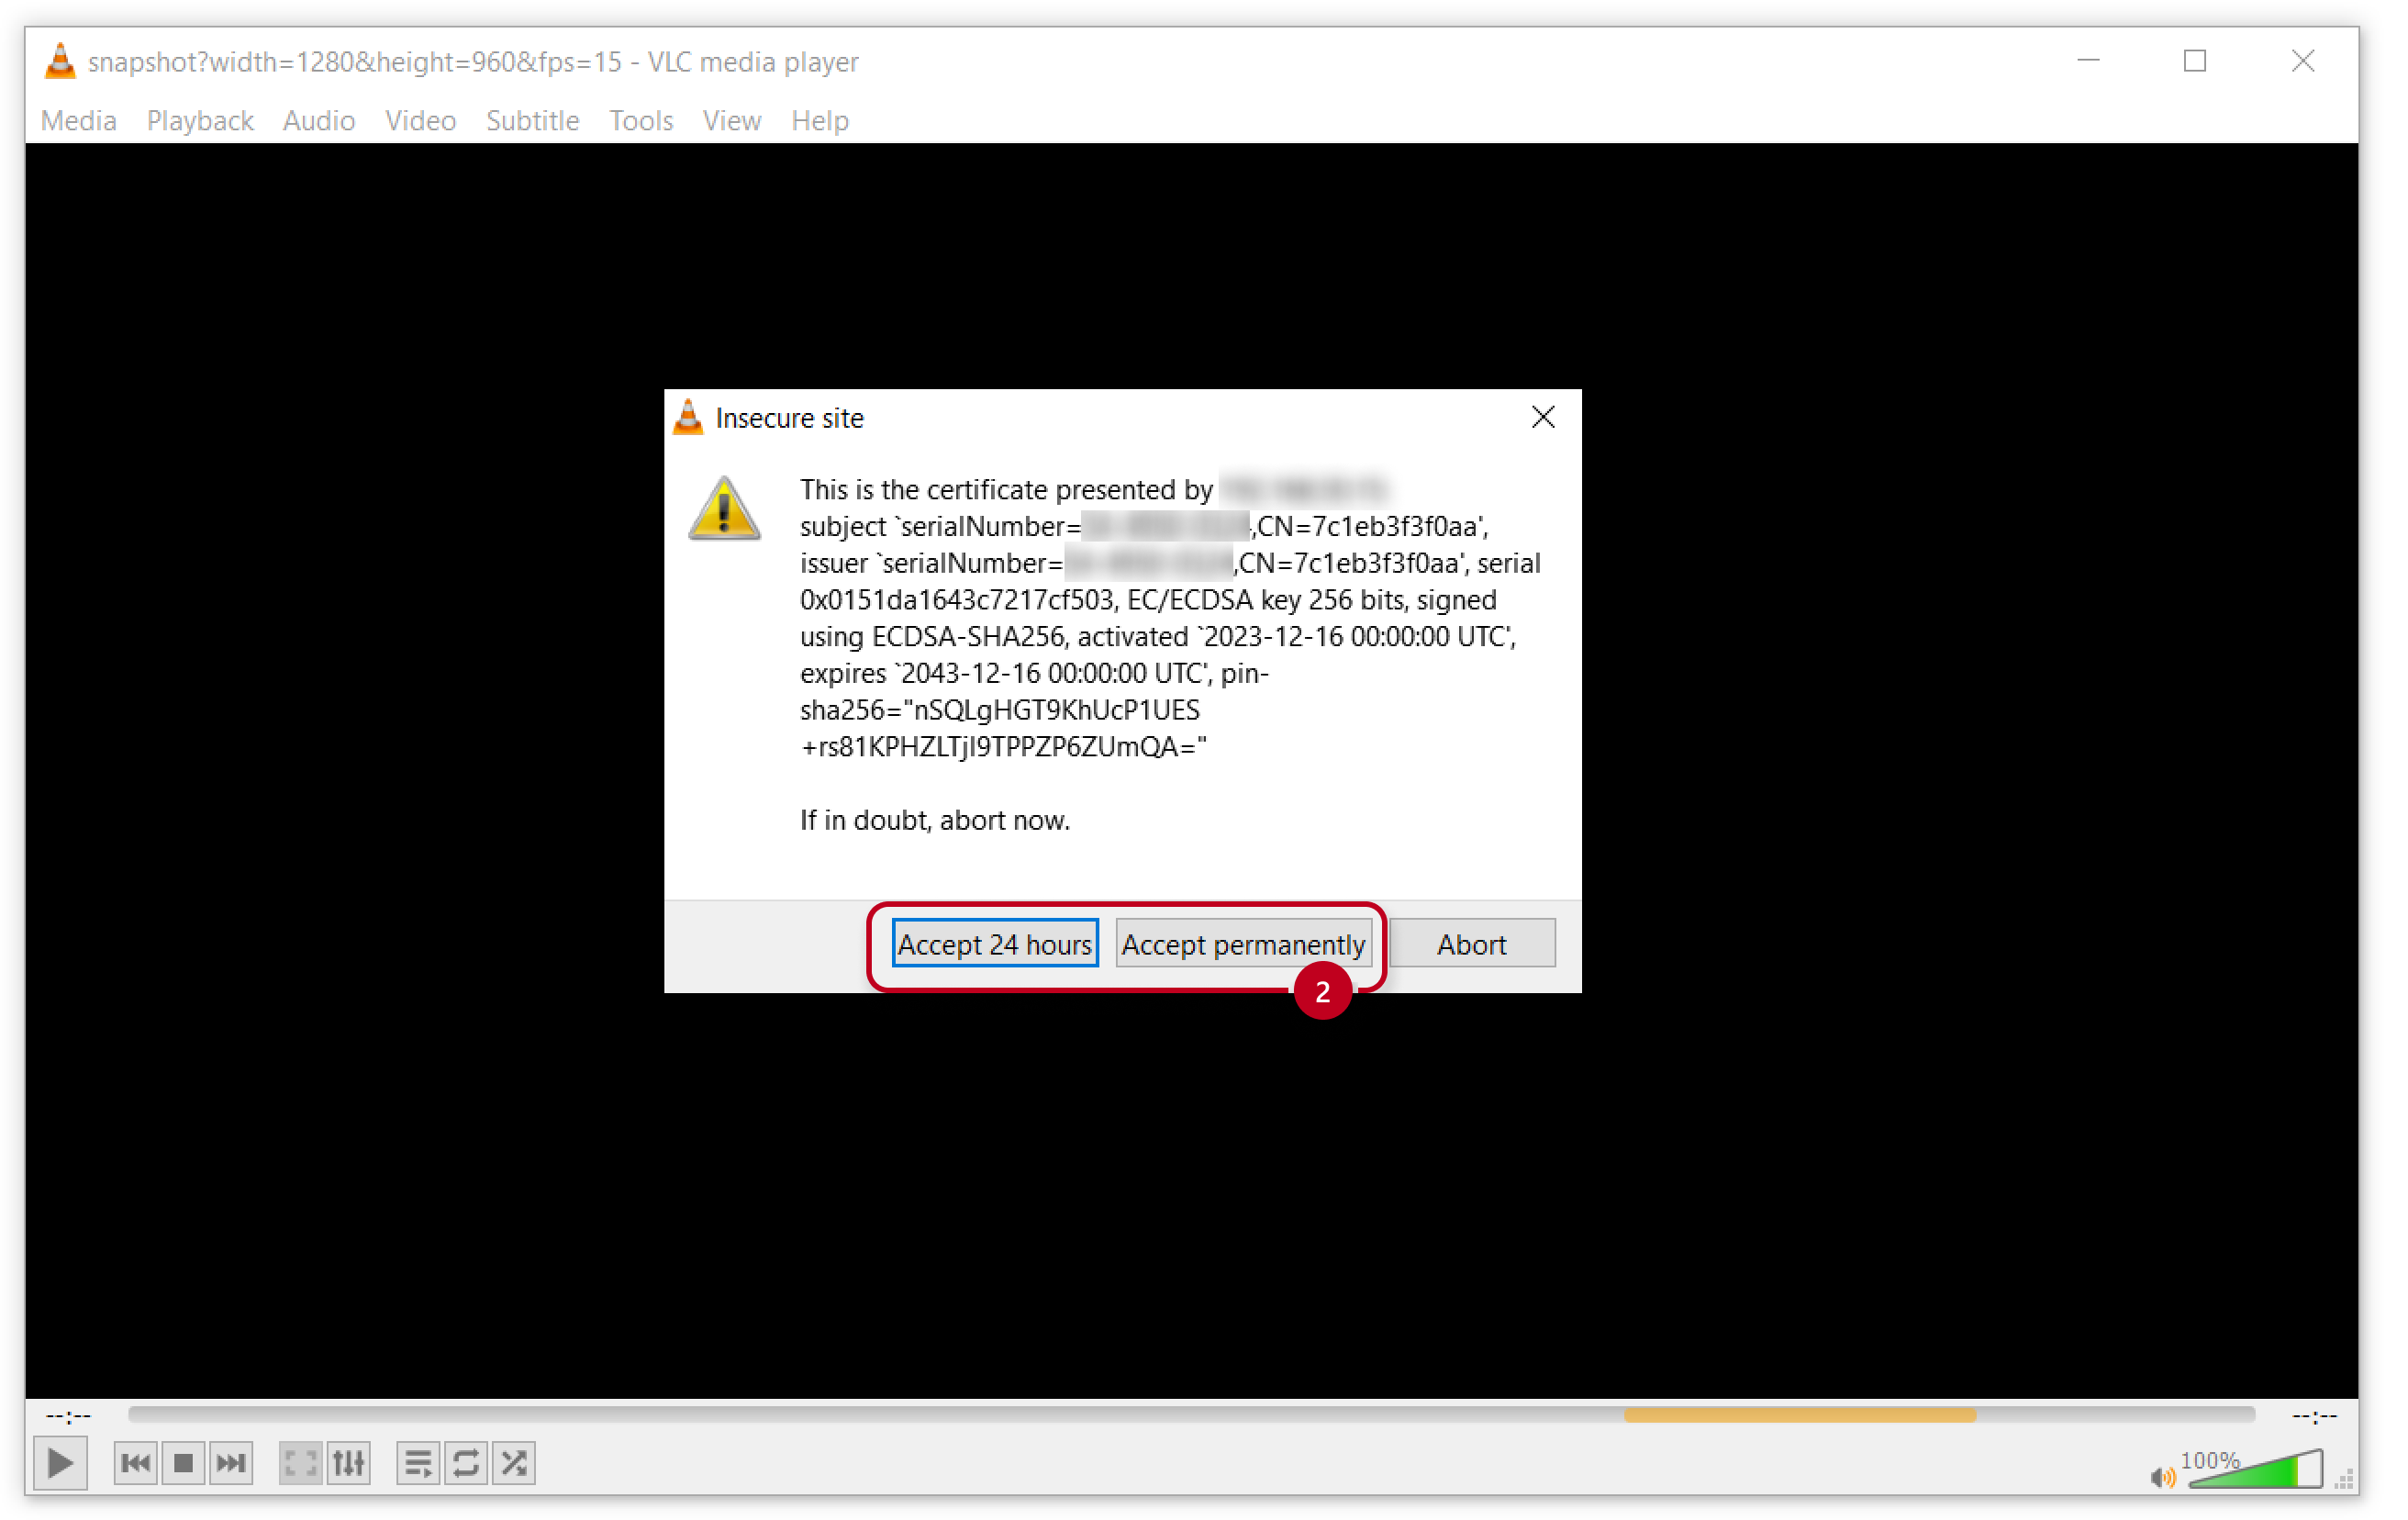Close the VLC media player window
The width and height of the screenshot is (2408, 1520).
coord(2302,61)
